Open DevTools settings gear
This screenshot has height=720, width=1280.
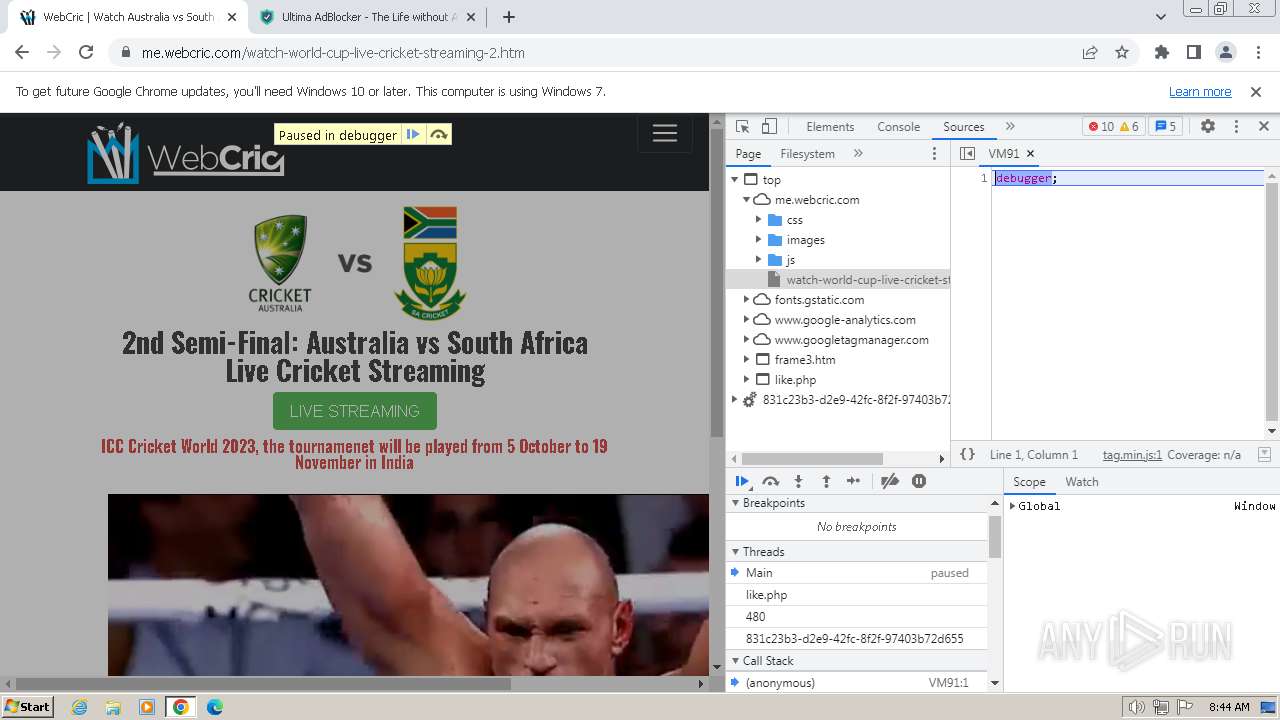point(1208,126)
